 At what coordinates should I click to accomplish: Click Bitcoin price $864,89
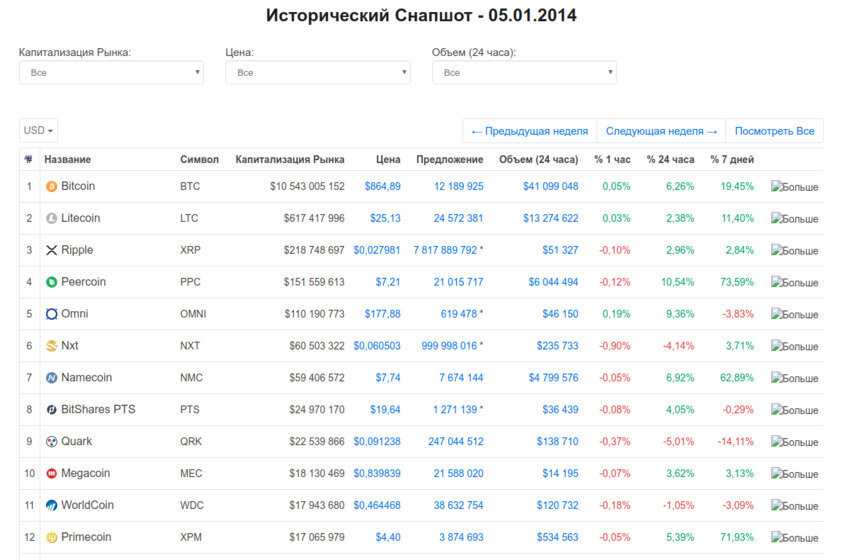click(382, 186)
